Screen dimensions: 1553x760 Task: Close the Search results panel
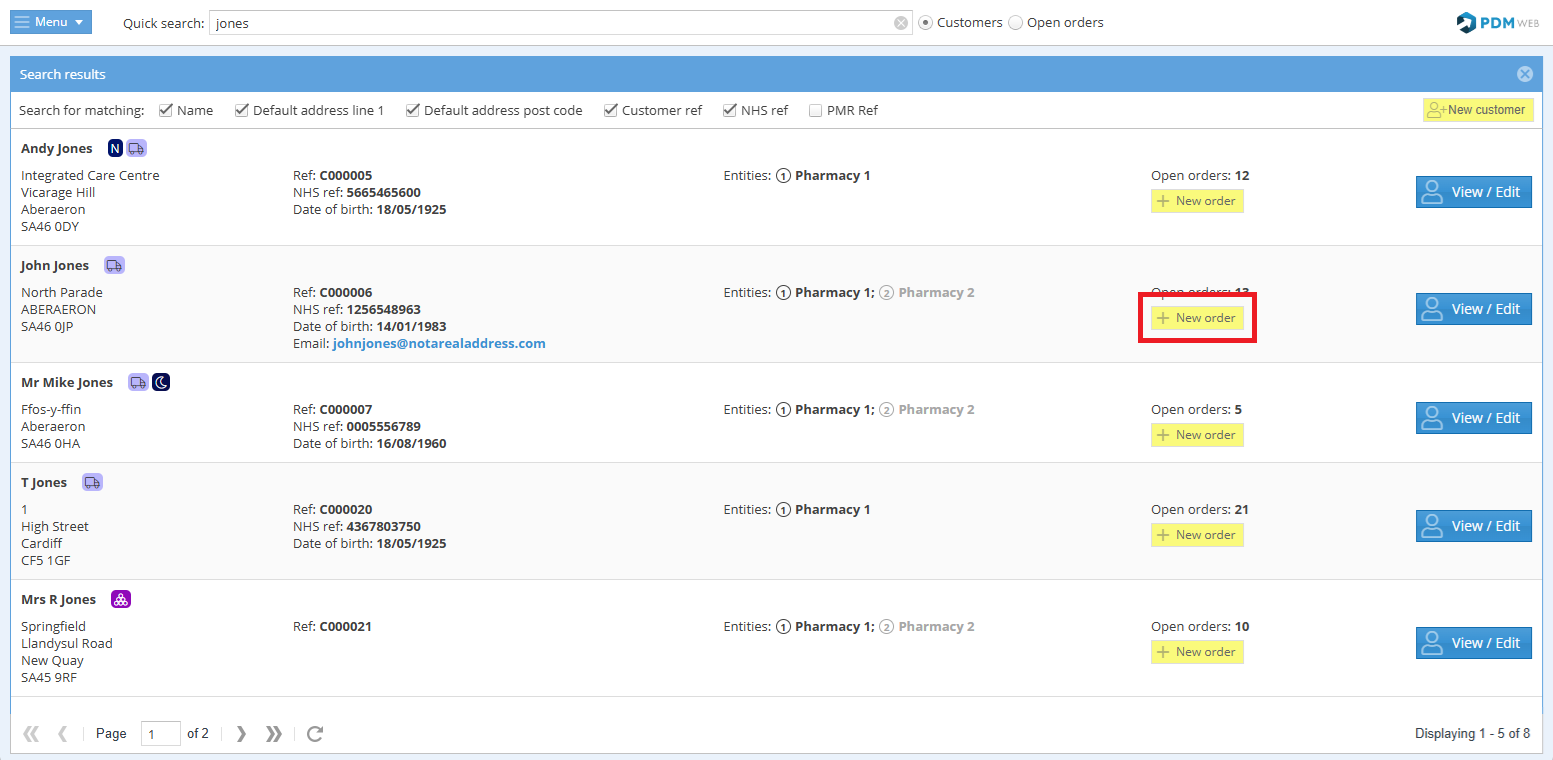1524,74
